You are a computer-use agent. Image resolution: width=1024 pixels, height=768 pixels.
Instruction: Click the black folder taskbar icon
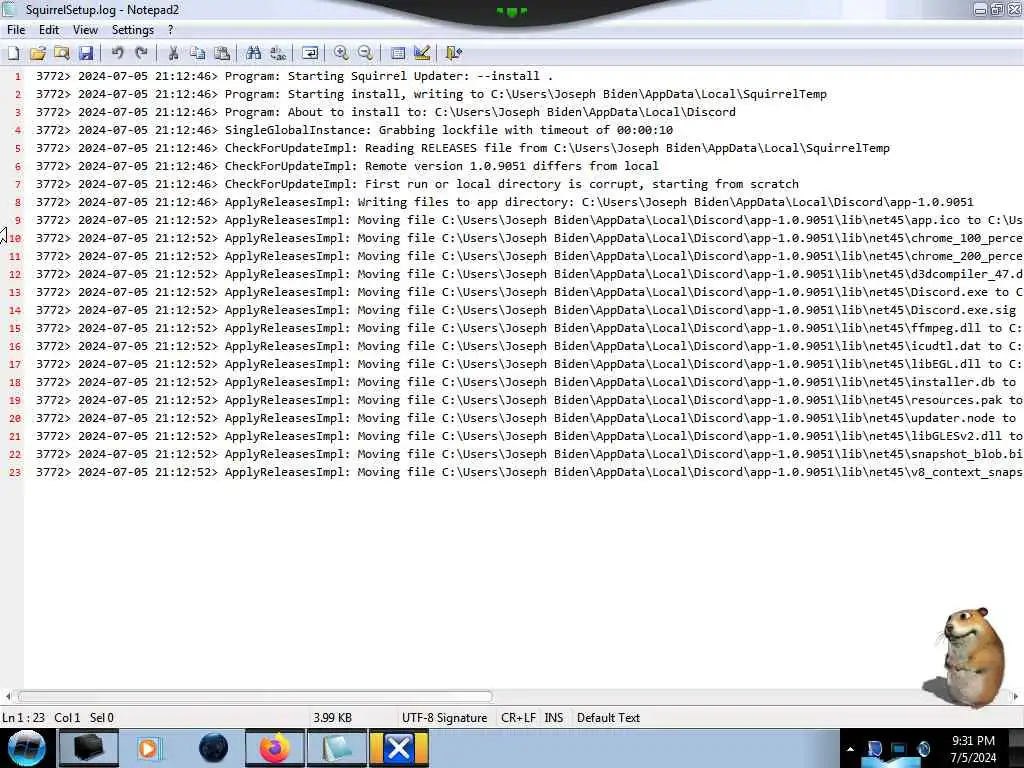[88, 748]
